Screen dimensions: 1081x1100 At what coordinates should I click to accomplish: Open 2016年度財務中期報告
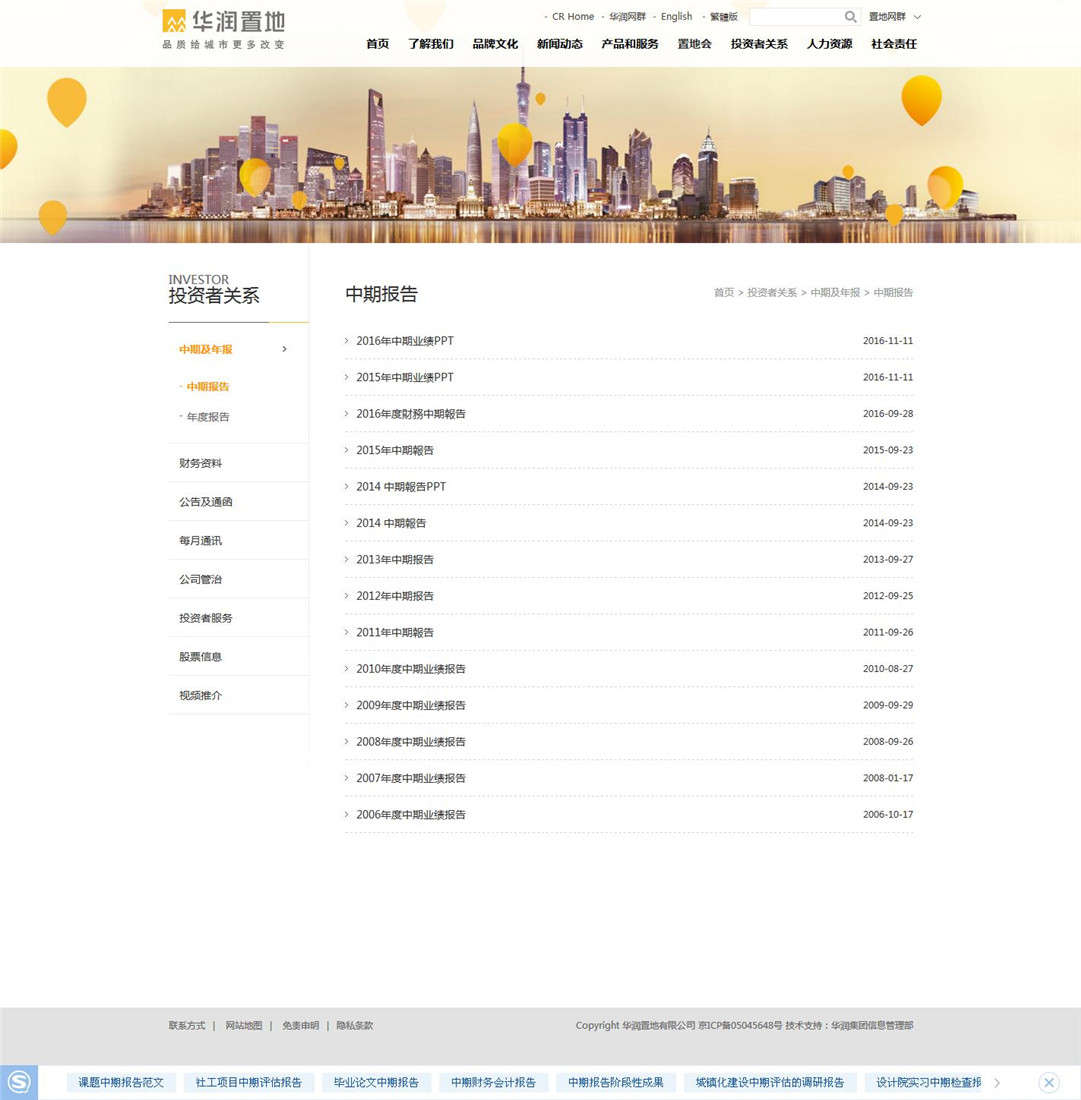411,413
